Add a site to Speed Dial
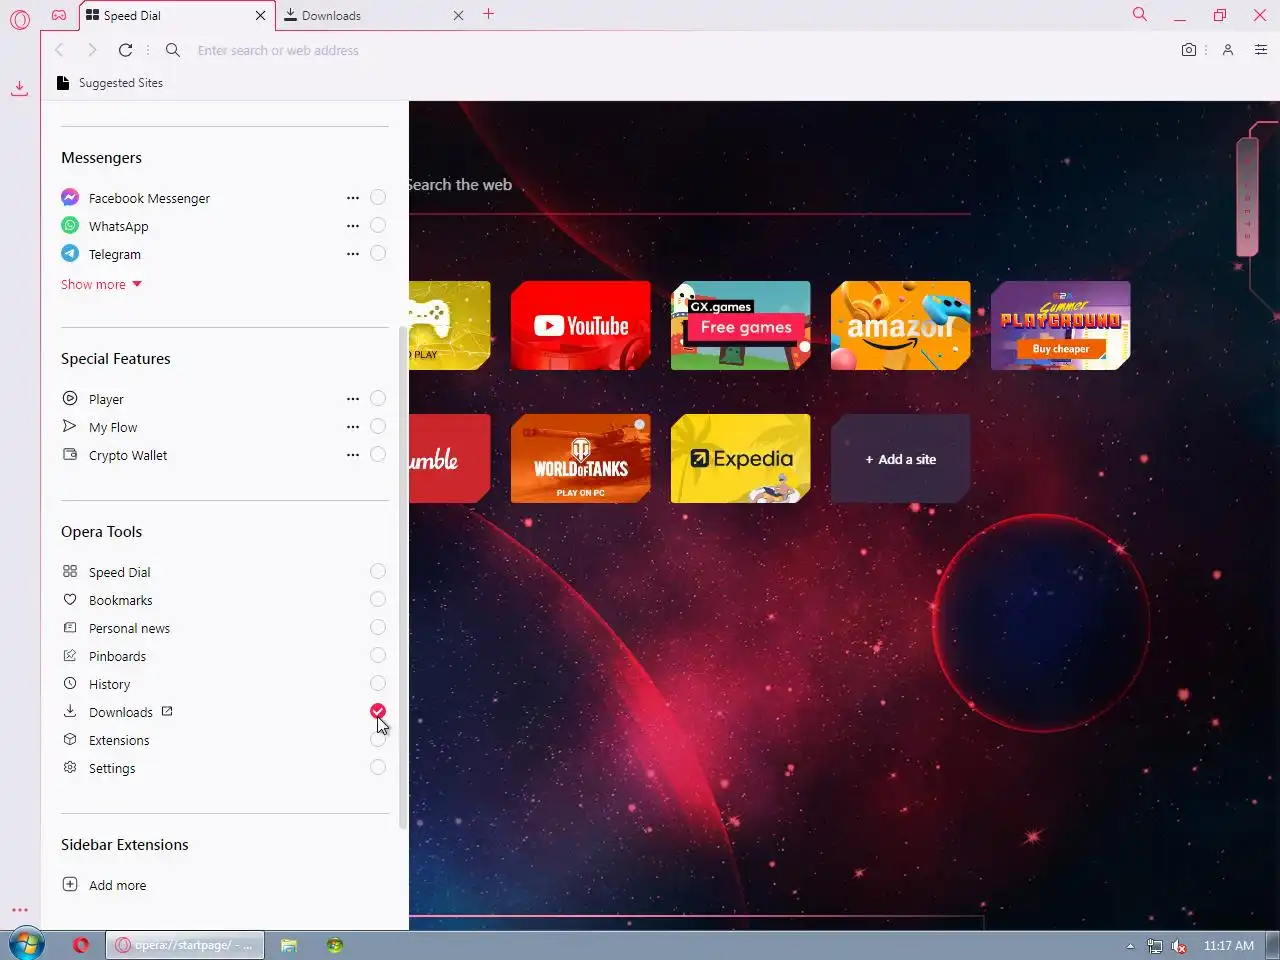Viewport: 1280px width, 960px height. pyautogui.click(x=900, y=459)
